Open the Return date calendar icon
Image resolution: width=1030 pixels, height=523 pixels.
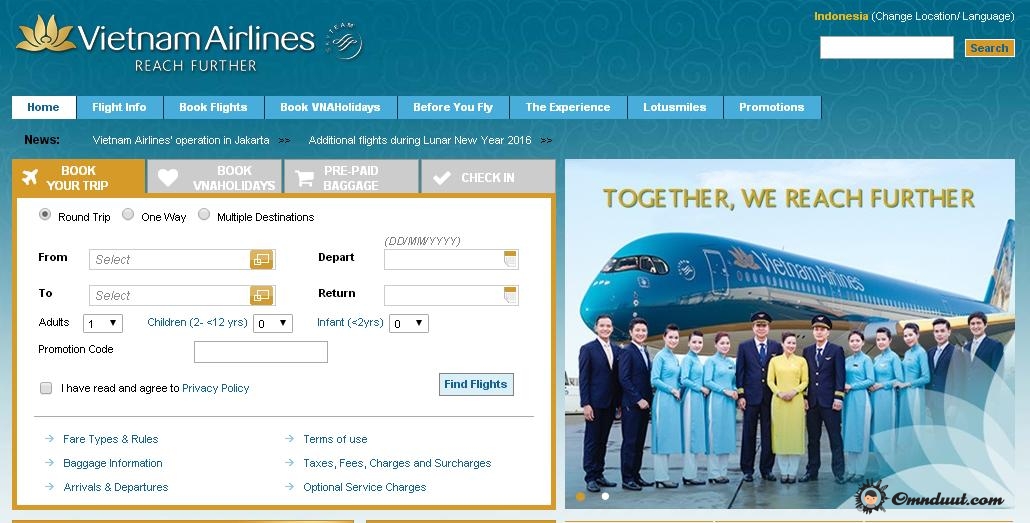[510, 295]
